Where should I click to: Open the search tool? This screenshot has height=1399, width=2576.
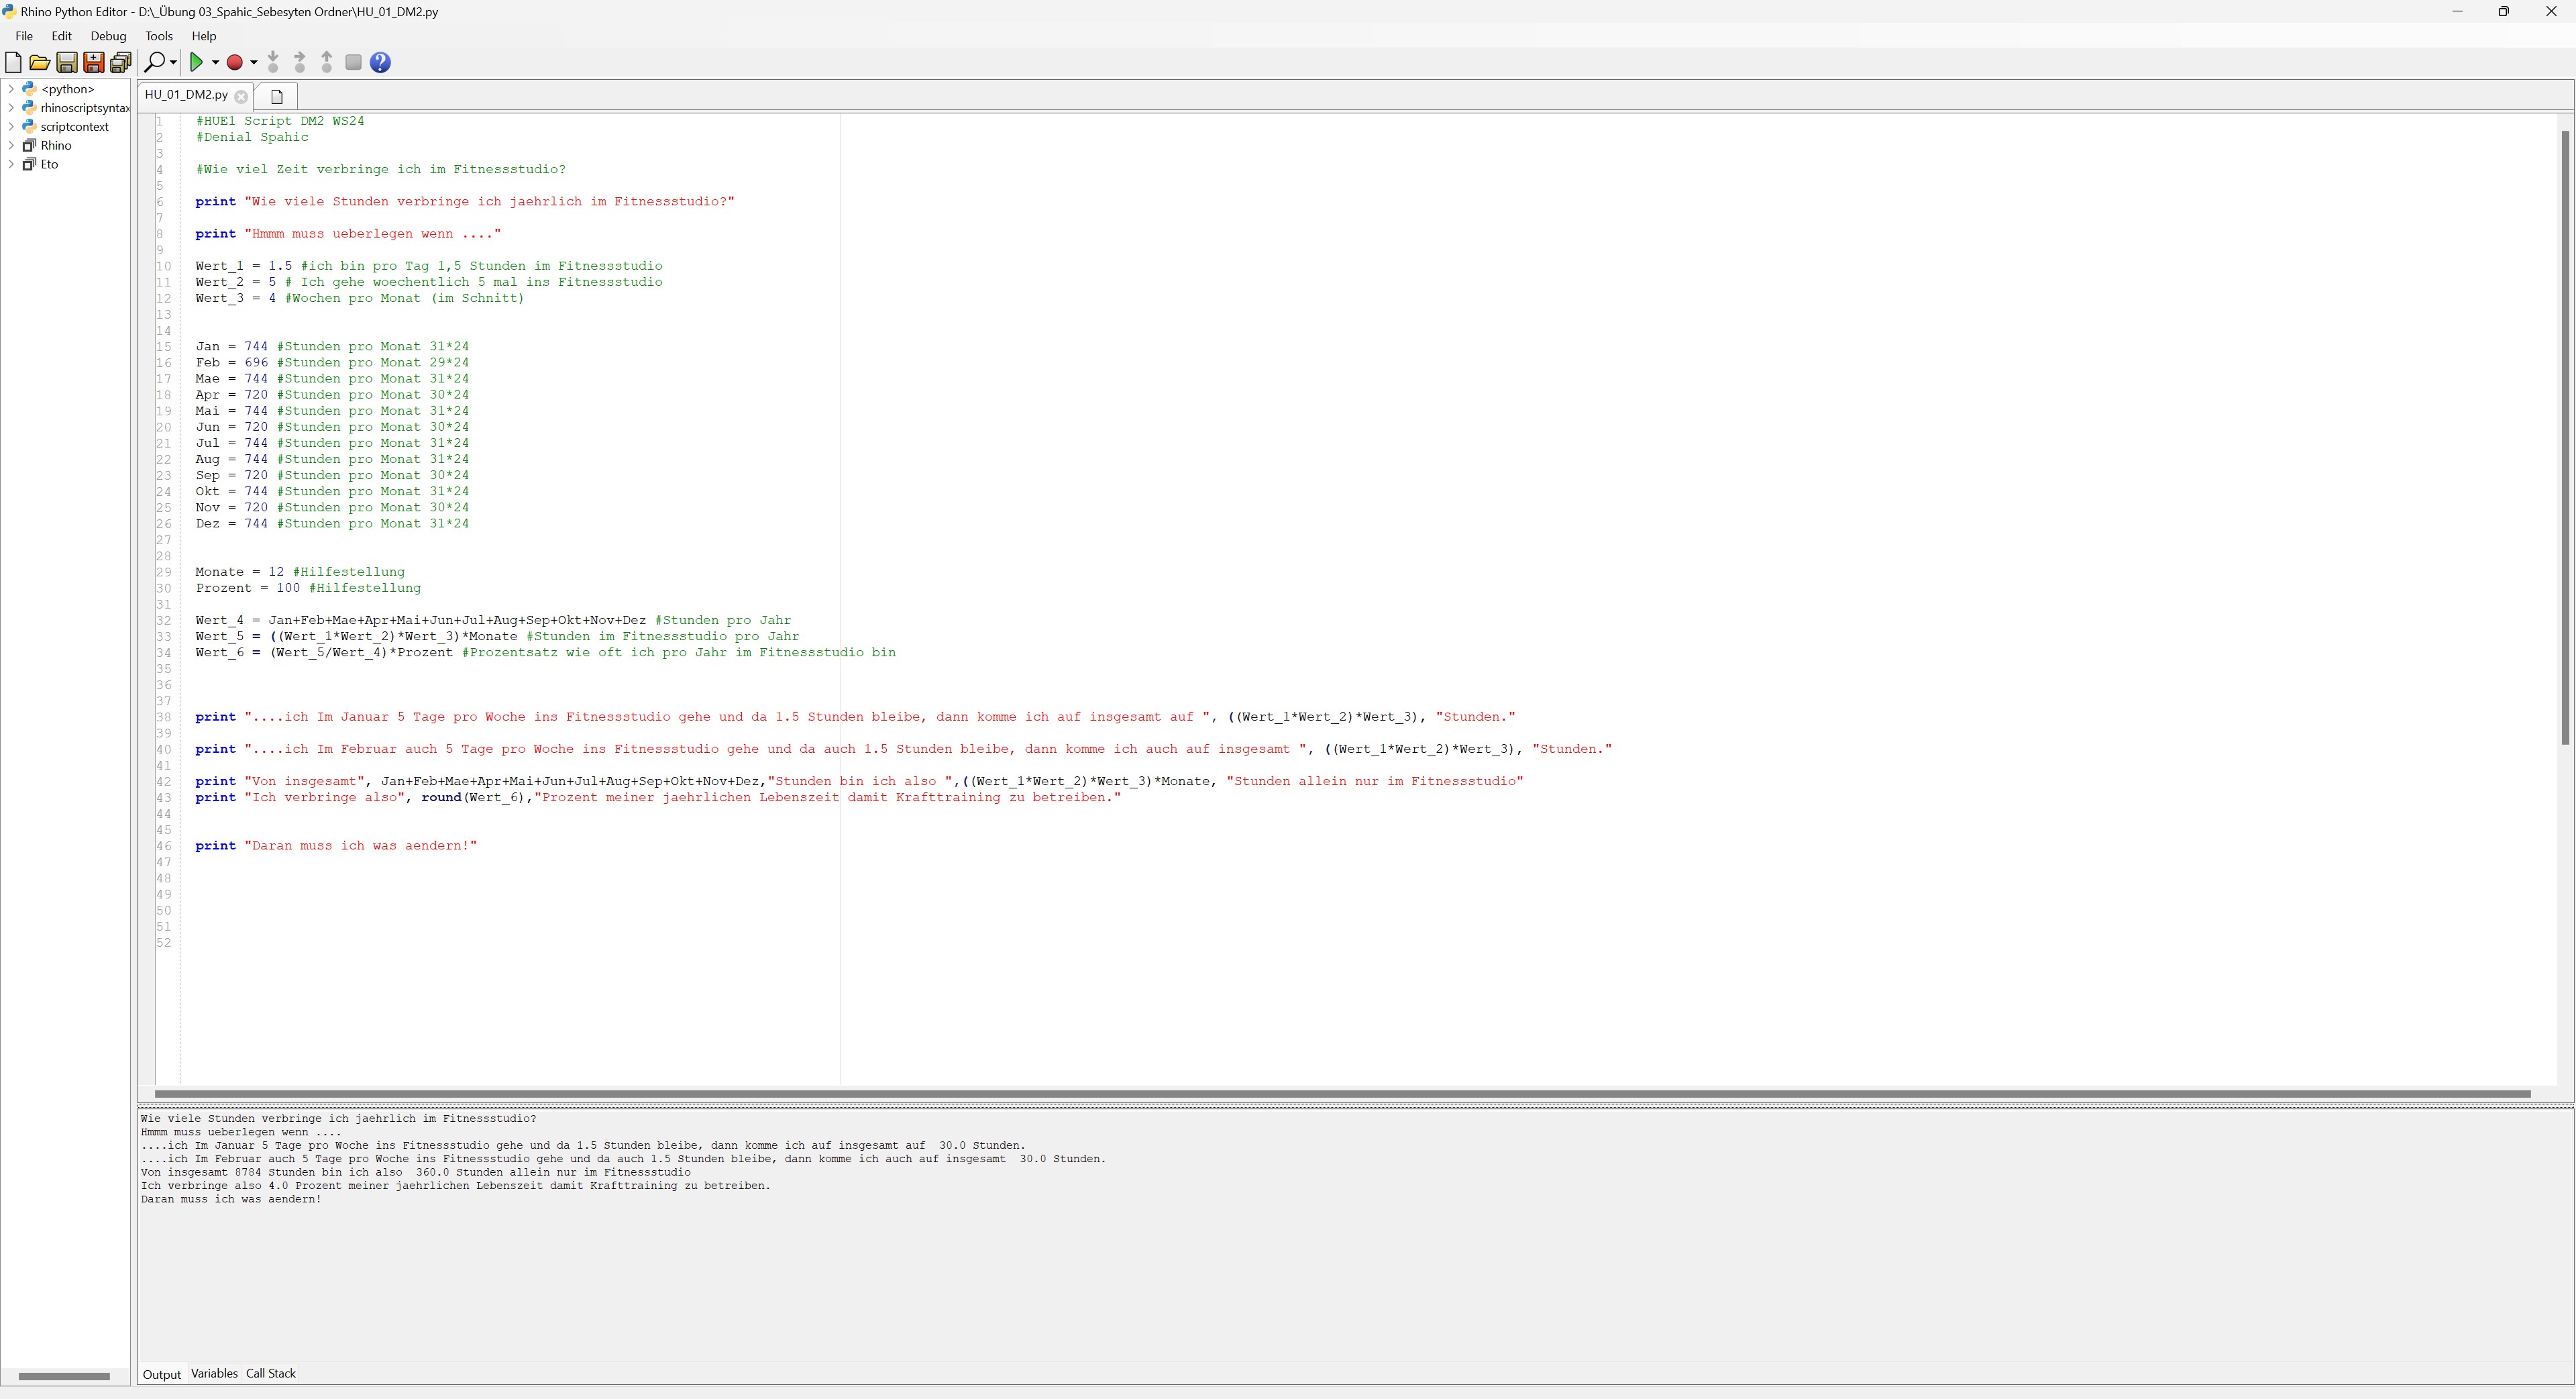155,62
